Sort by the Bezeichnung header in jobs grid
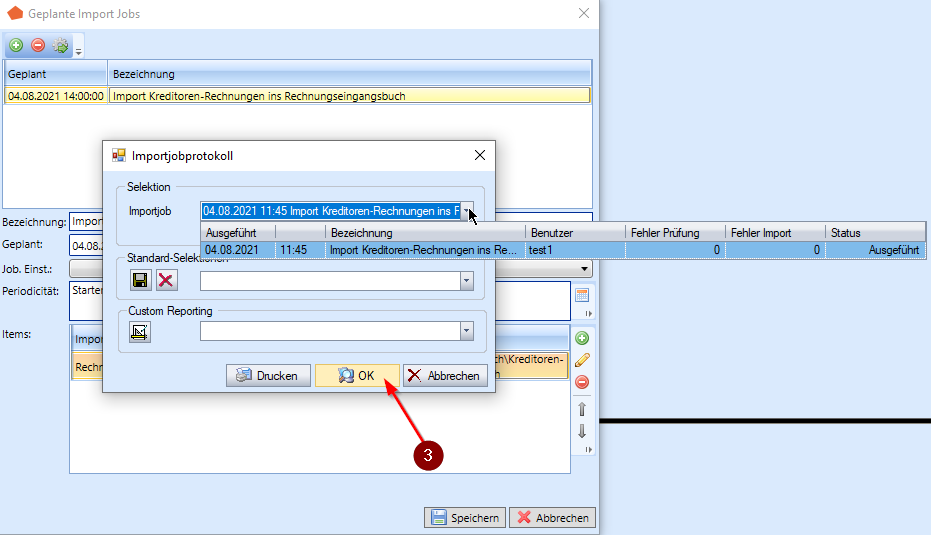The image size is (931, 535). (x=350, y=74)
